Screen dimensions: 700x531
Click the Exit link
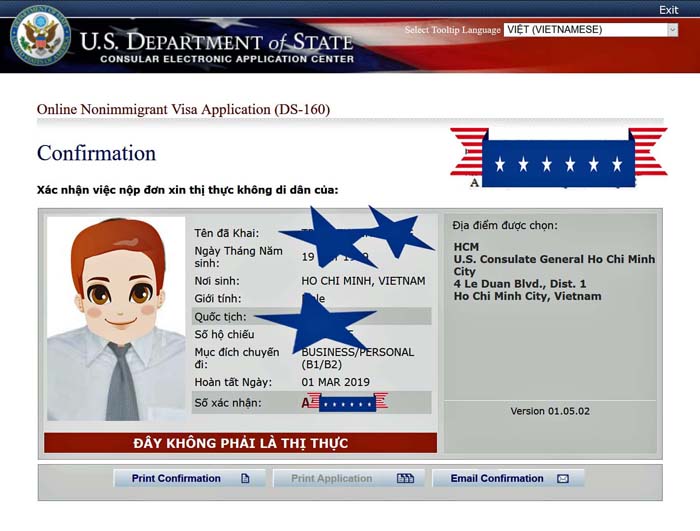[x=668, y=10]
